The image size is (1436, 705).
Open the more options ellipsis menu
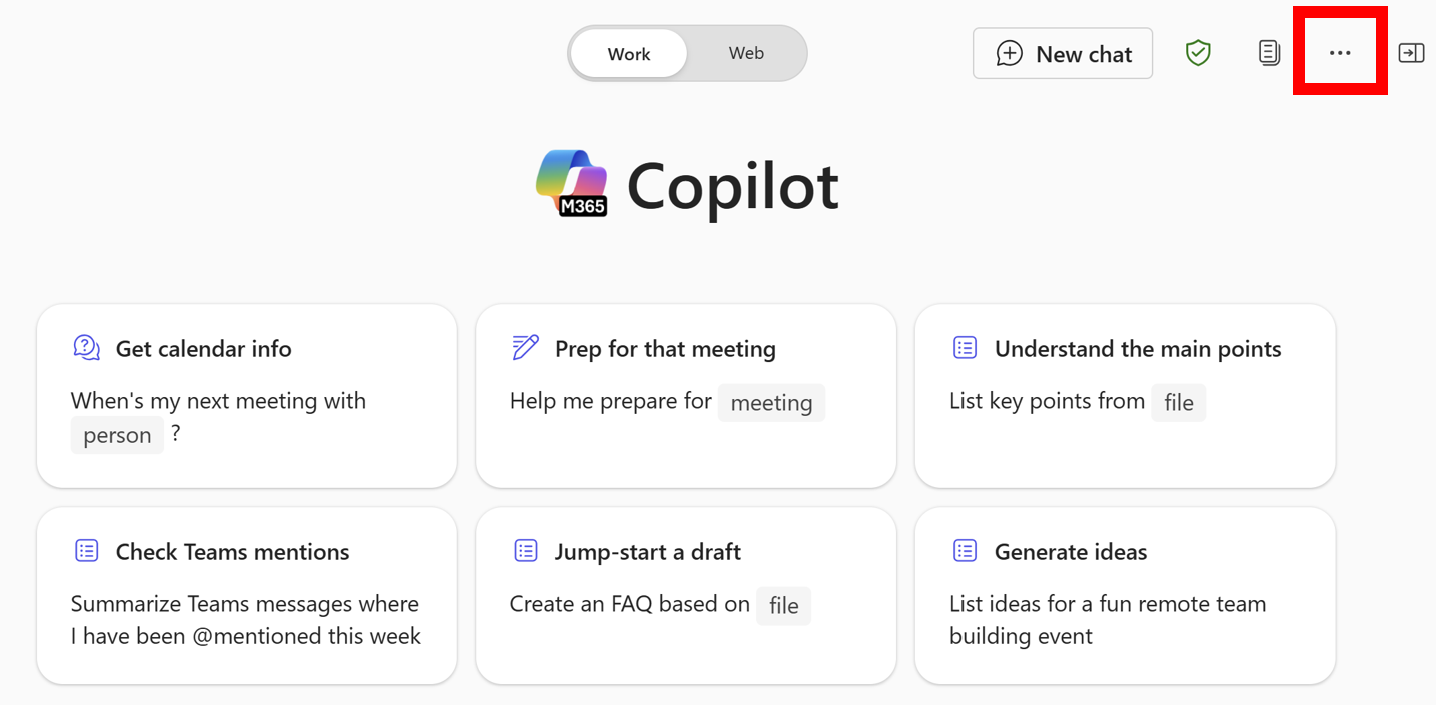1340,52
